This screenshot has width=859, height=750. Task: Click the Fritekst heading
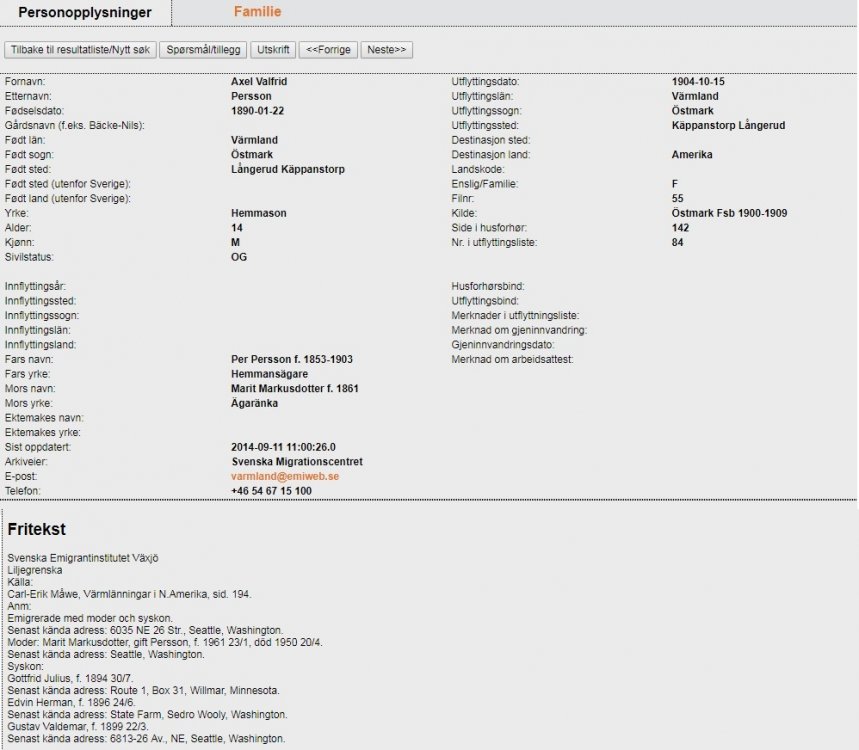37,528
